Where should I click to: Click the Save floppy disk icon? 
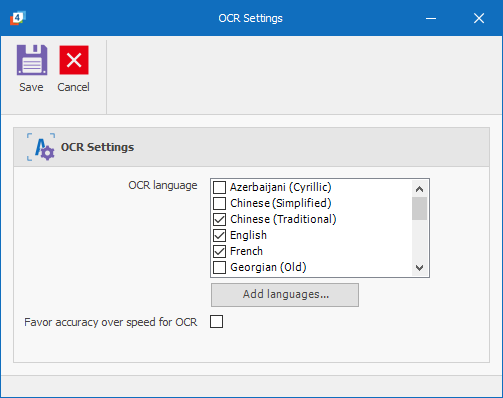tap(32, 60)
